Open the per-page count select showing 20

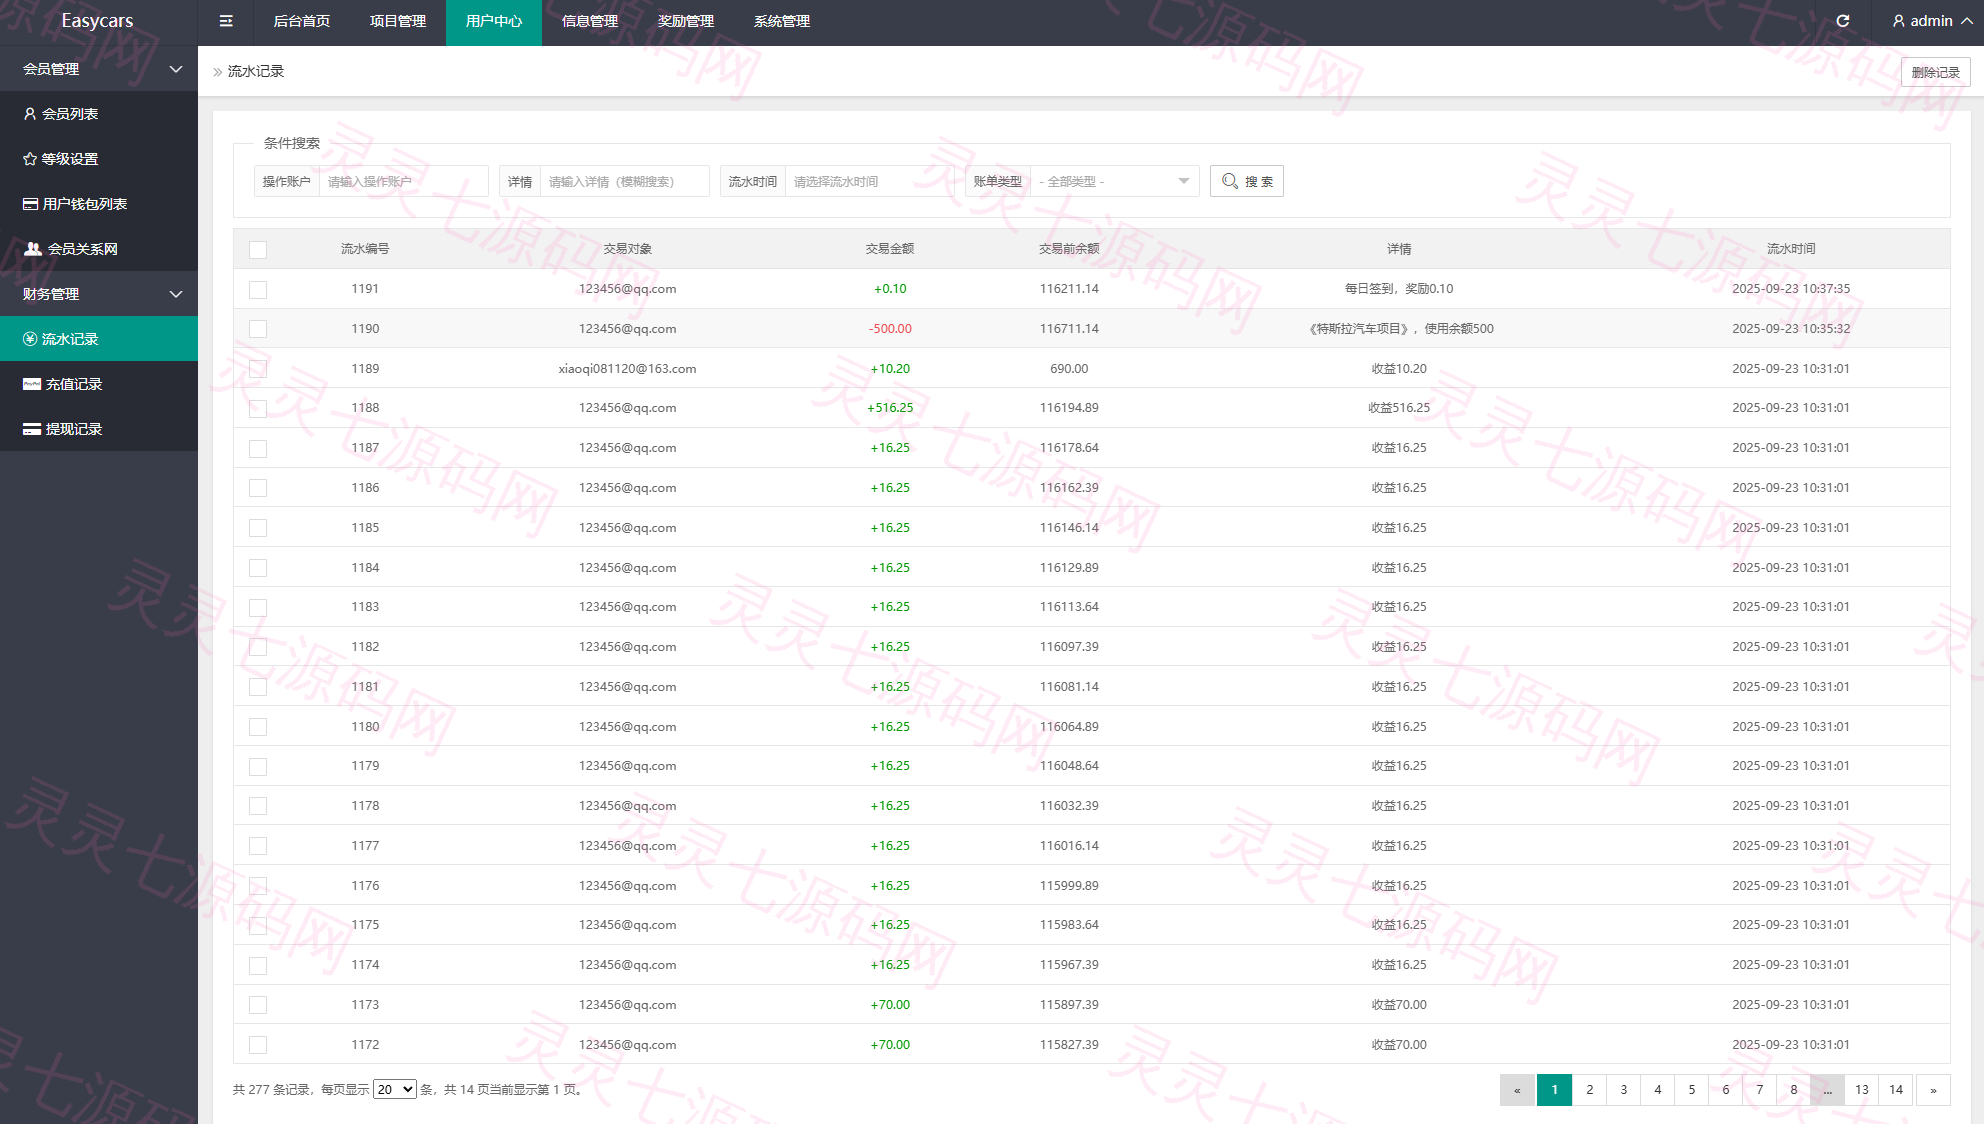[395, 1090]
